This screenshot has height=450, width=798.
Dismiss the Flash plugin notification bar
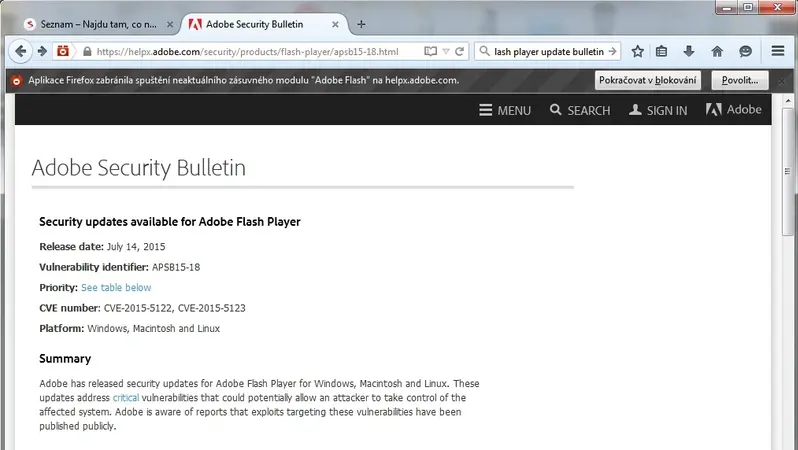coord(782,81)
